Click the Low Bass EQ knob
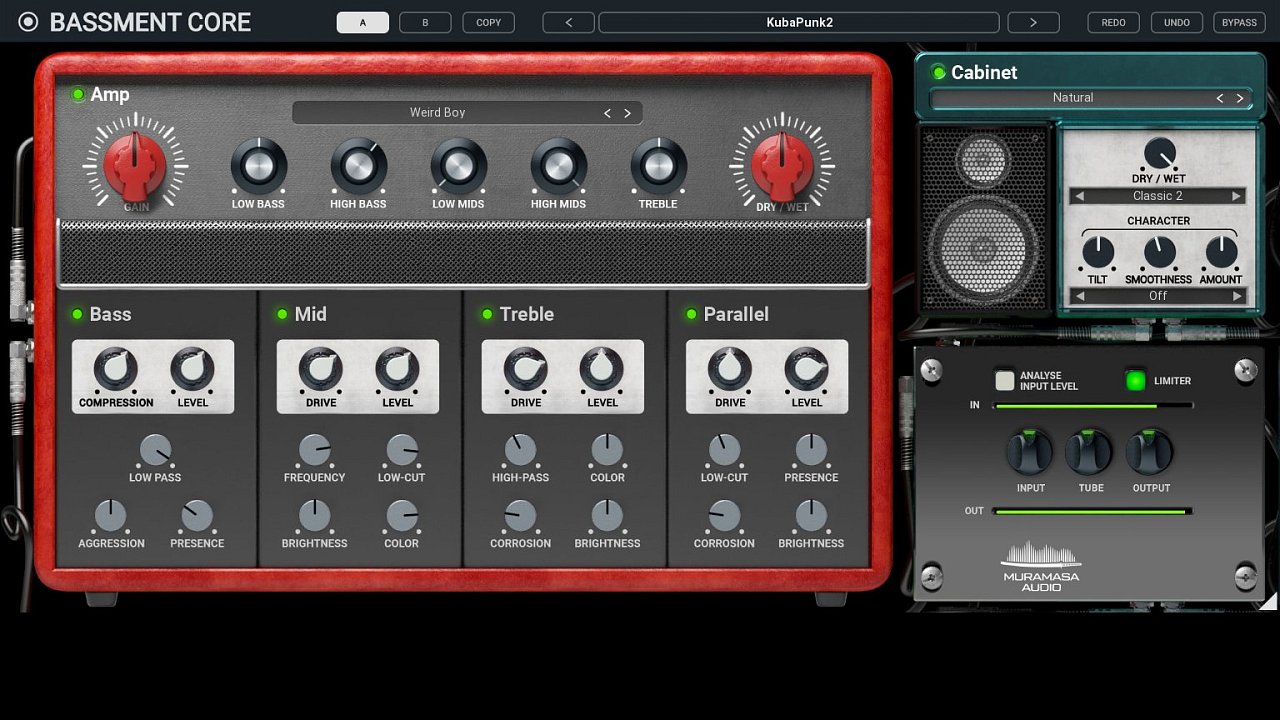Screen dimensions: 1280x720 [x=258, y=166]
